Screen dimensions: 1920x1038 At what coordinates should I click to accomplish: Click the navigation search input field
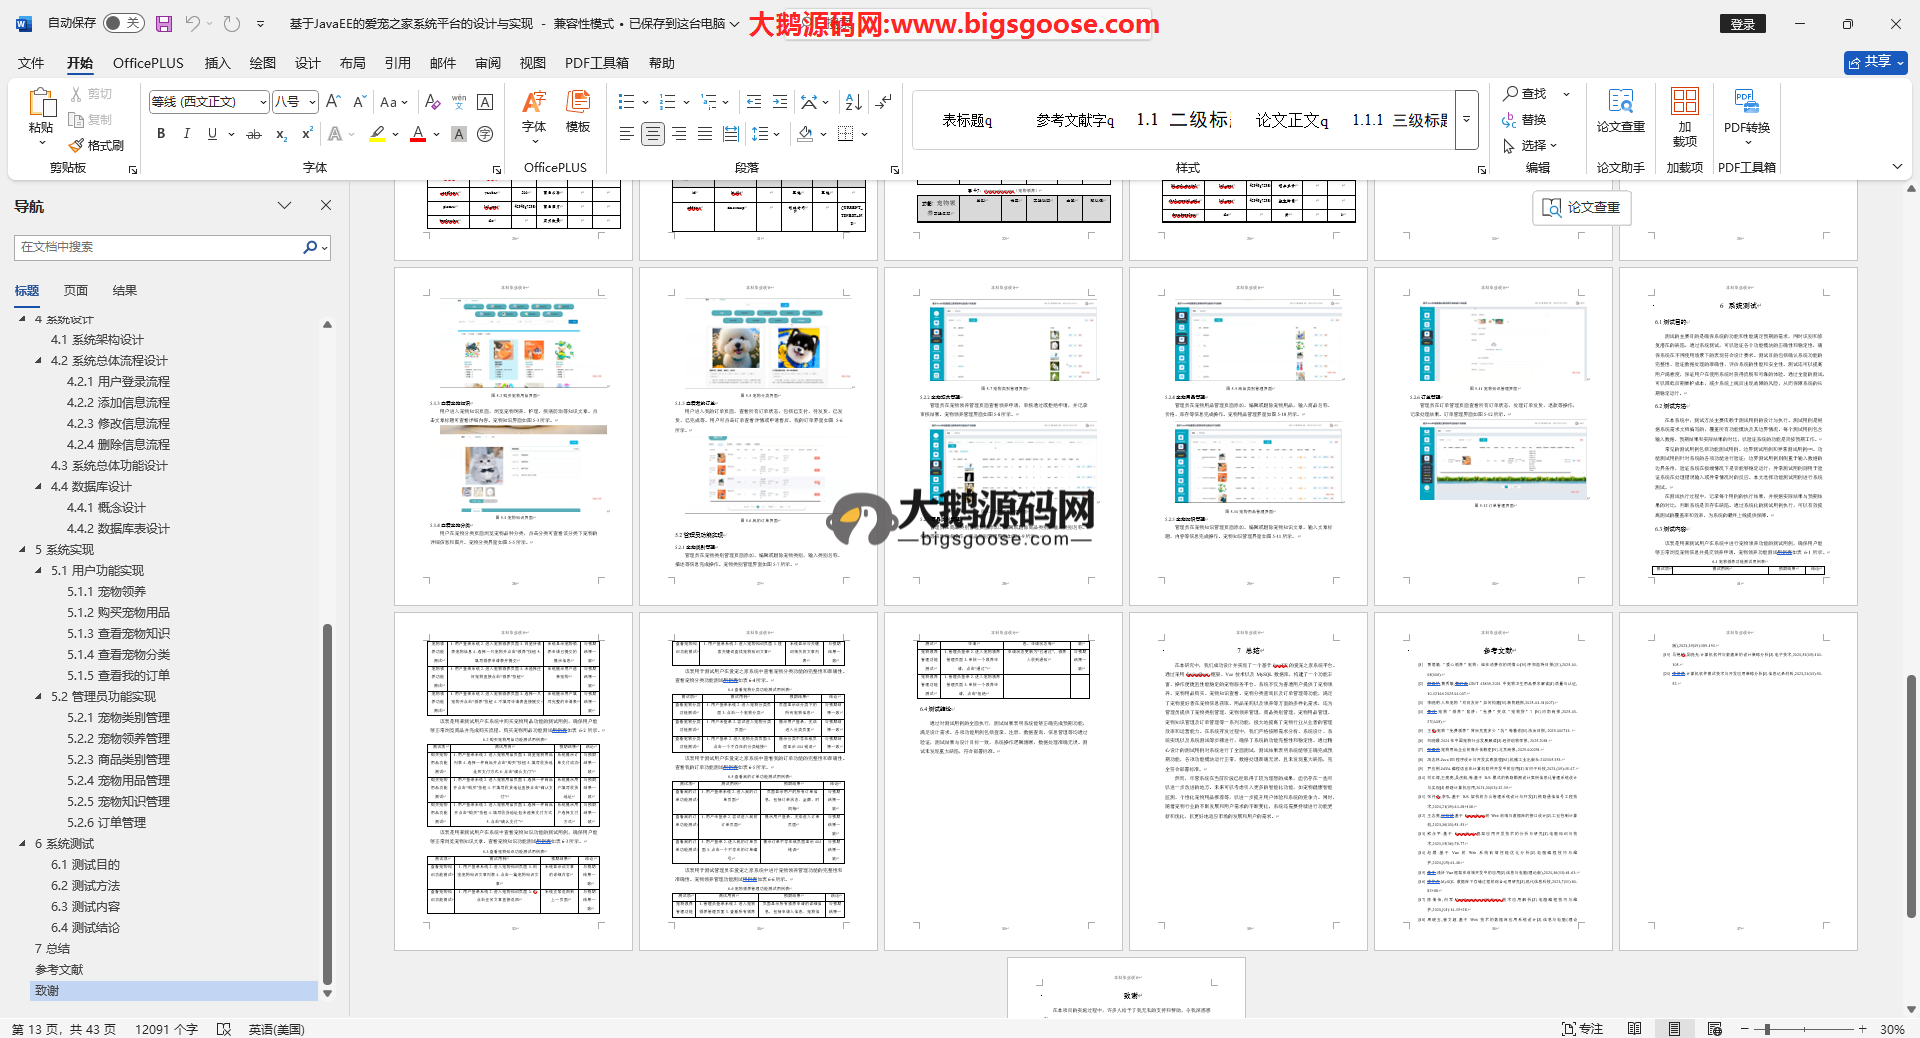160,247
